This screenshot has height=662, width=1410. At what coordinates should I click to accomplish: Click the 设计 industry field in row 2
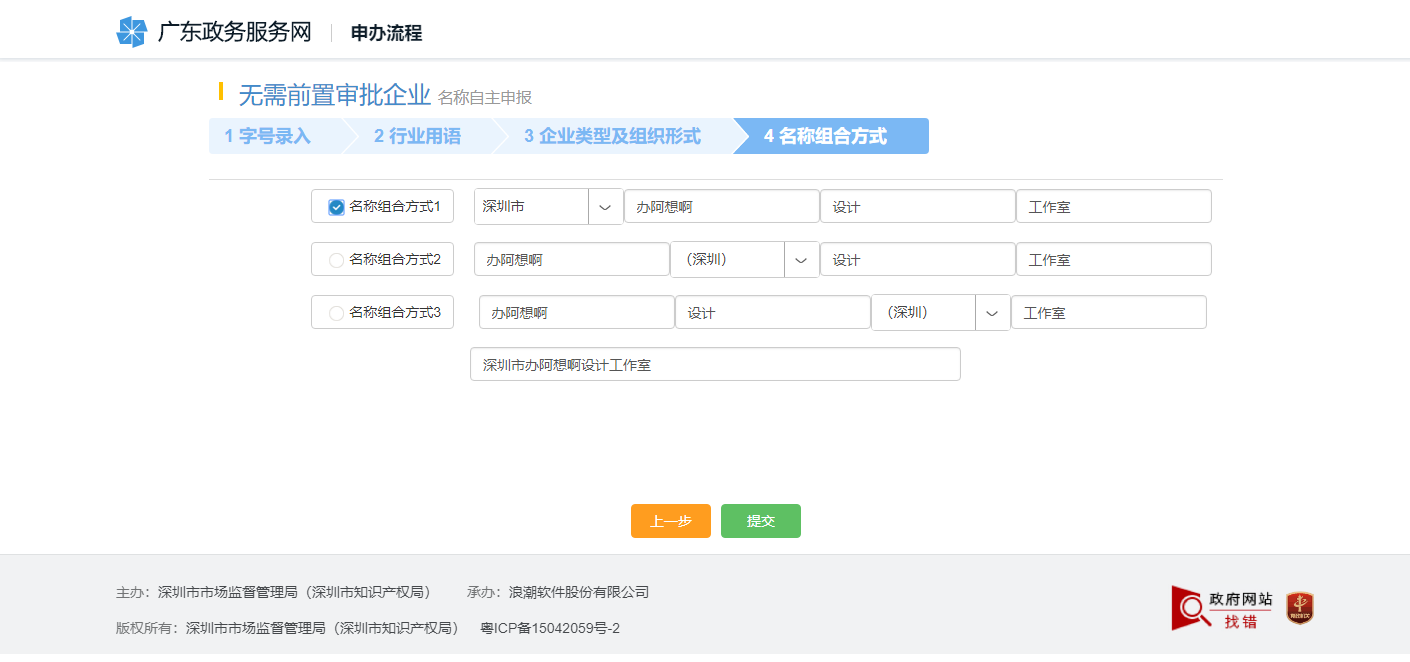pos(917,260)
